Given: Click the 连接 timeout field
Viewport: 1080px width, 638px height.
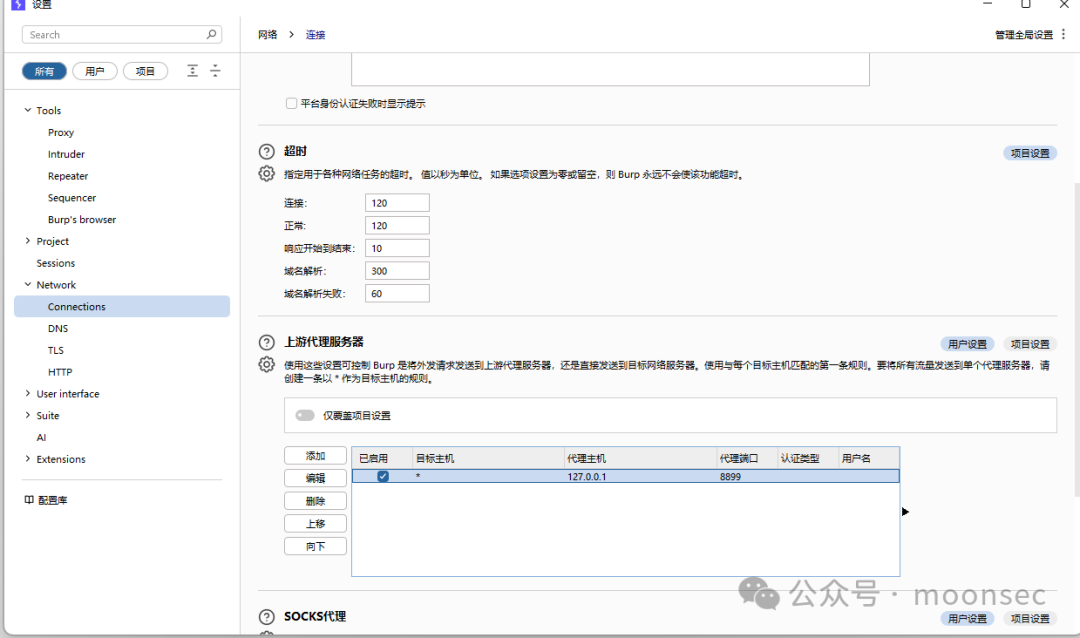Looking at the screenshot, I should point(397,203).
